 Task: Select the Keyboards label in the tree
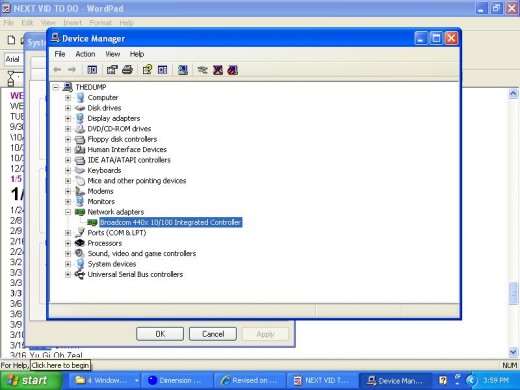(x=104, y=170)
